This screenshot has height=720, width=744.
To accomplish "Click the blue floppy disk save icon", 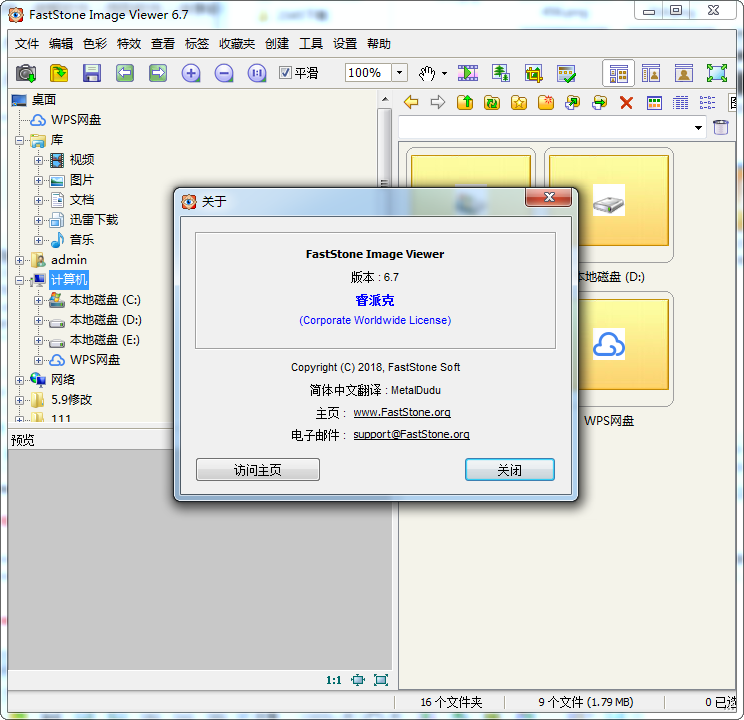I will pos(92,73).
